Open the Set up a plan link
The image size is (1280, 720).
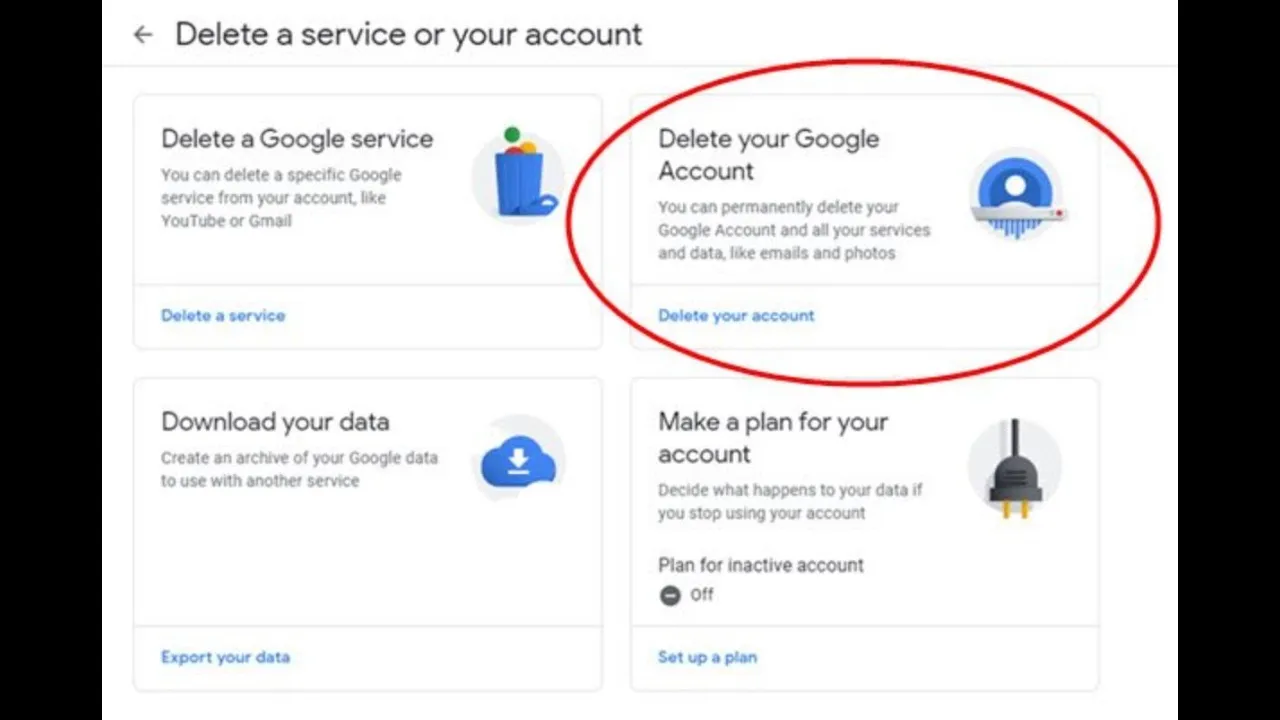(707, 657)
